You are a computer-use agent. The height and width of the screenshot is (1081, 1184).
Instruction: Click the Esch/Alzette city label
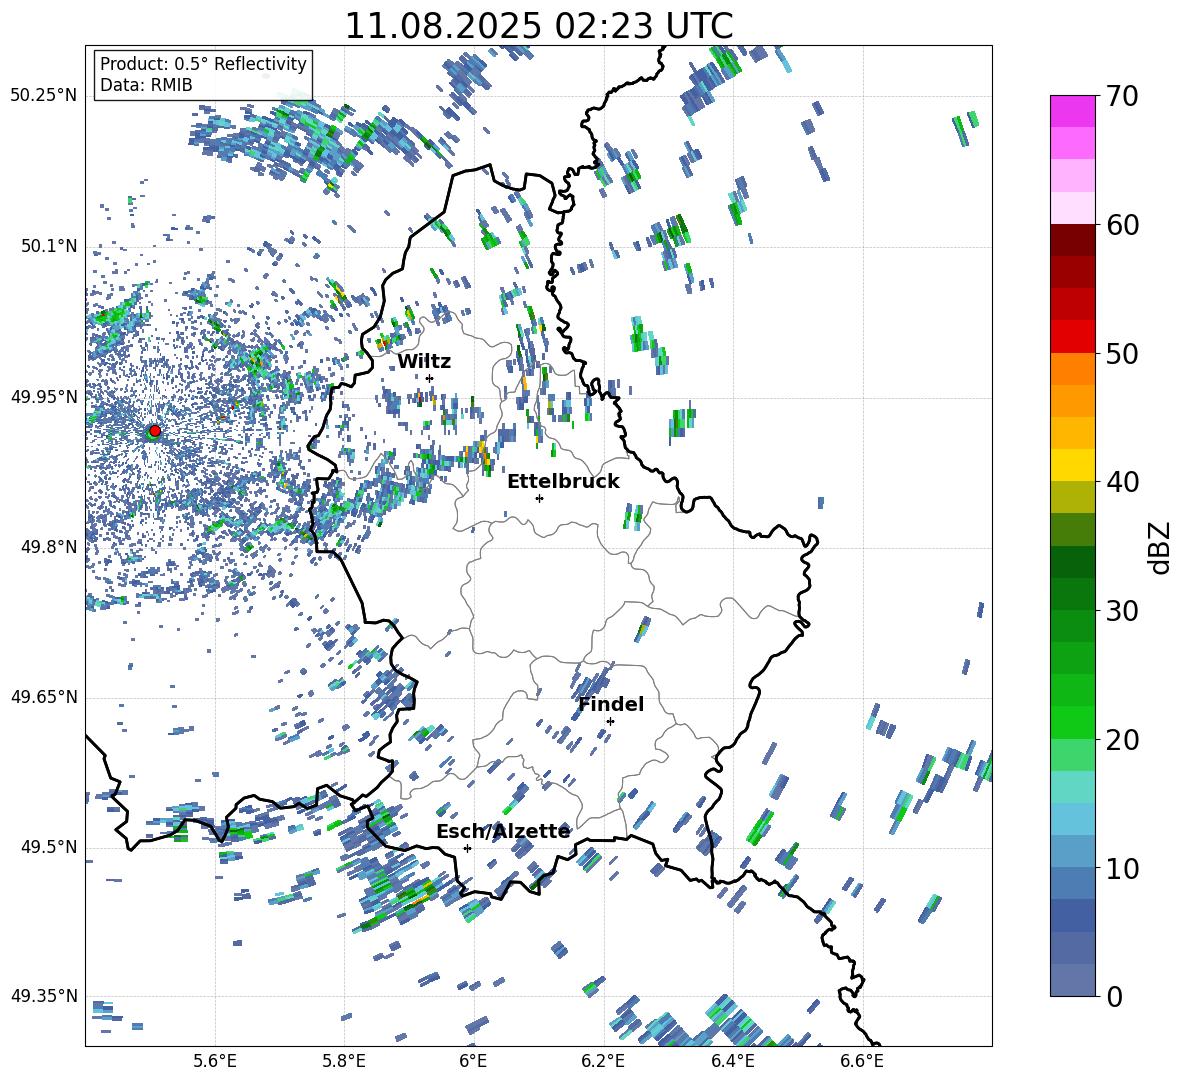tap(503, 831)
